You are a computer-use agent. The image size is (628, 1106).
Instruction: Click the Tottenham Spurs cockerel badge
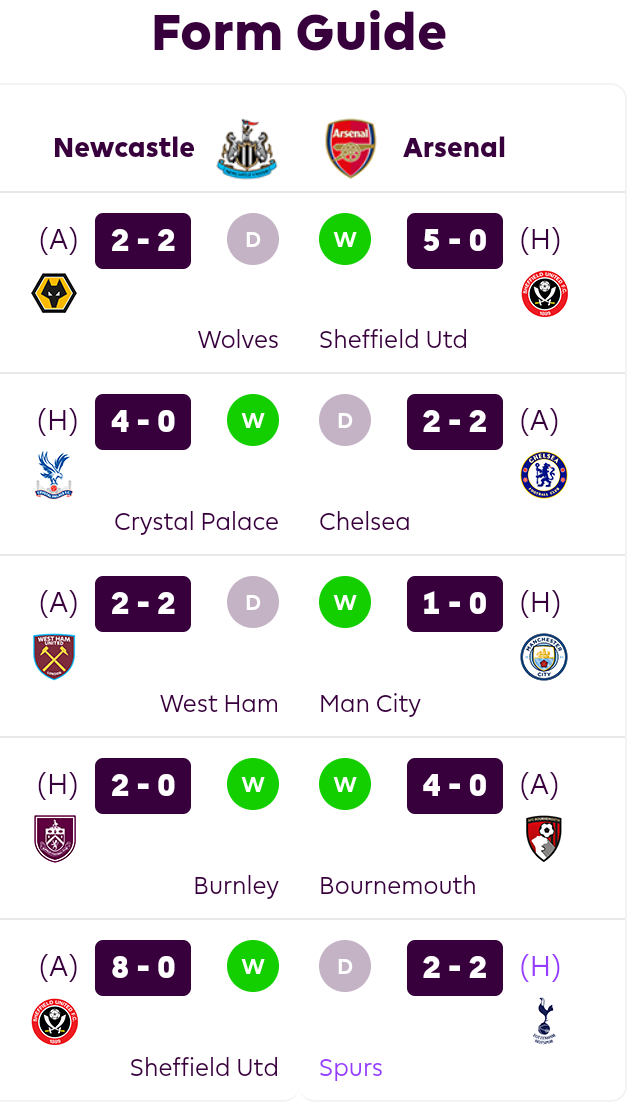544,1021
